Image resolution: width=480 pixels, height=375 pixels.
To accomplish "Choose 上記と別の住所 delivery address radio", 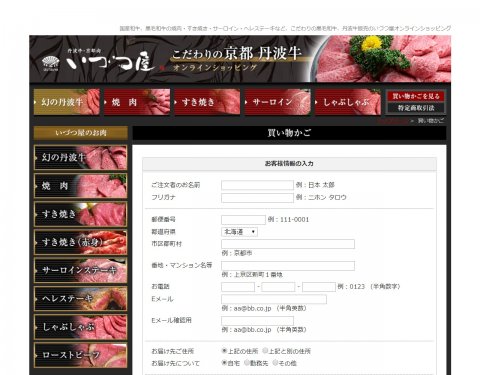I will (265, 350).
